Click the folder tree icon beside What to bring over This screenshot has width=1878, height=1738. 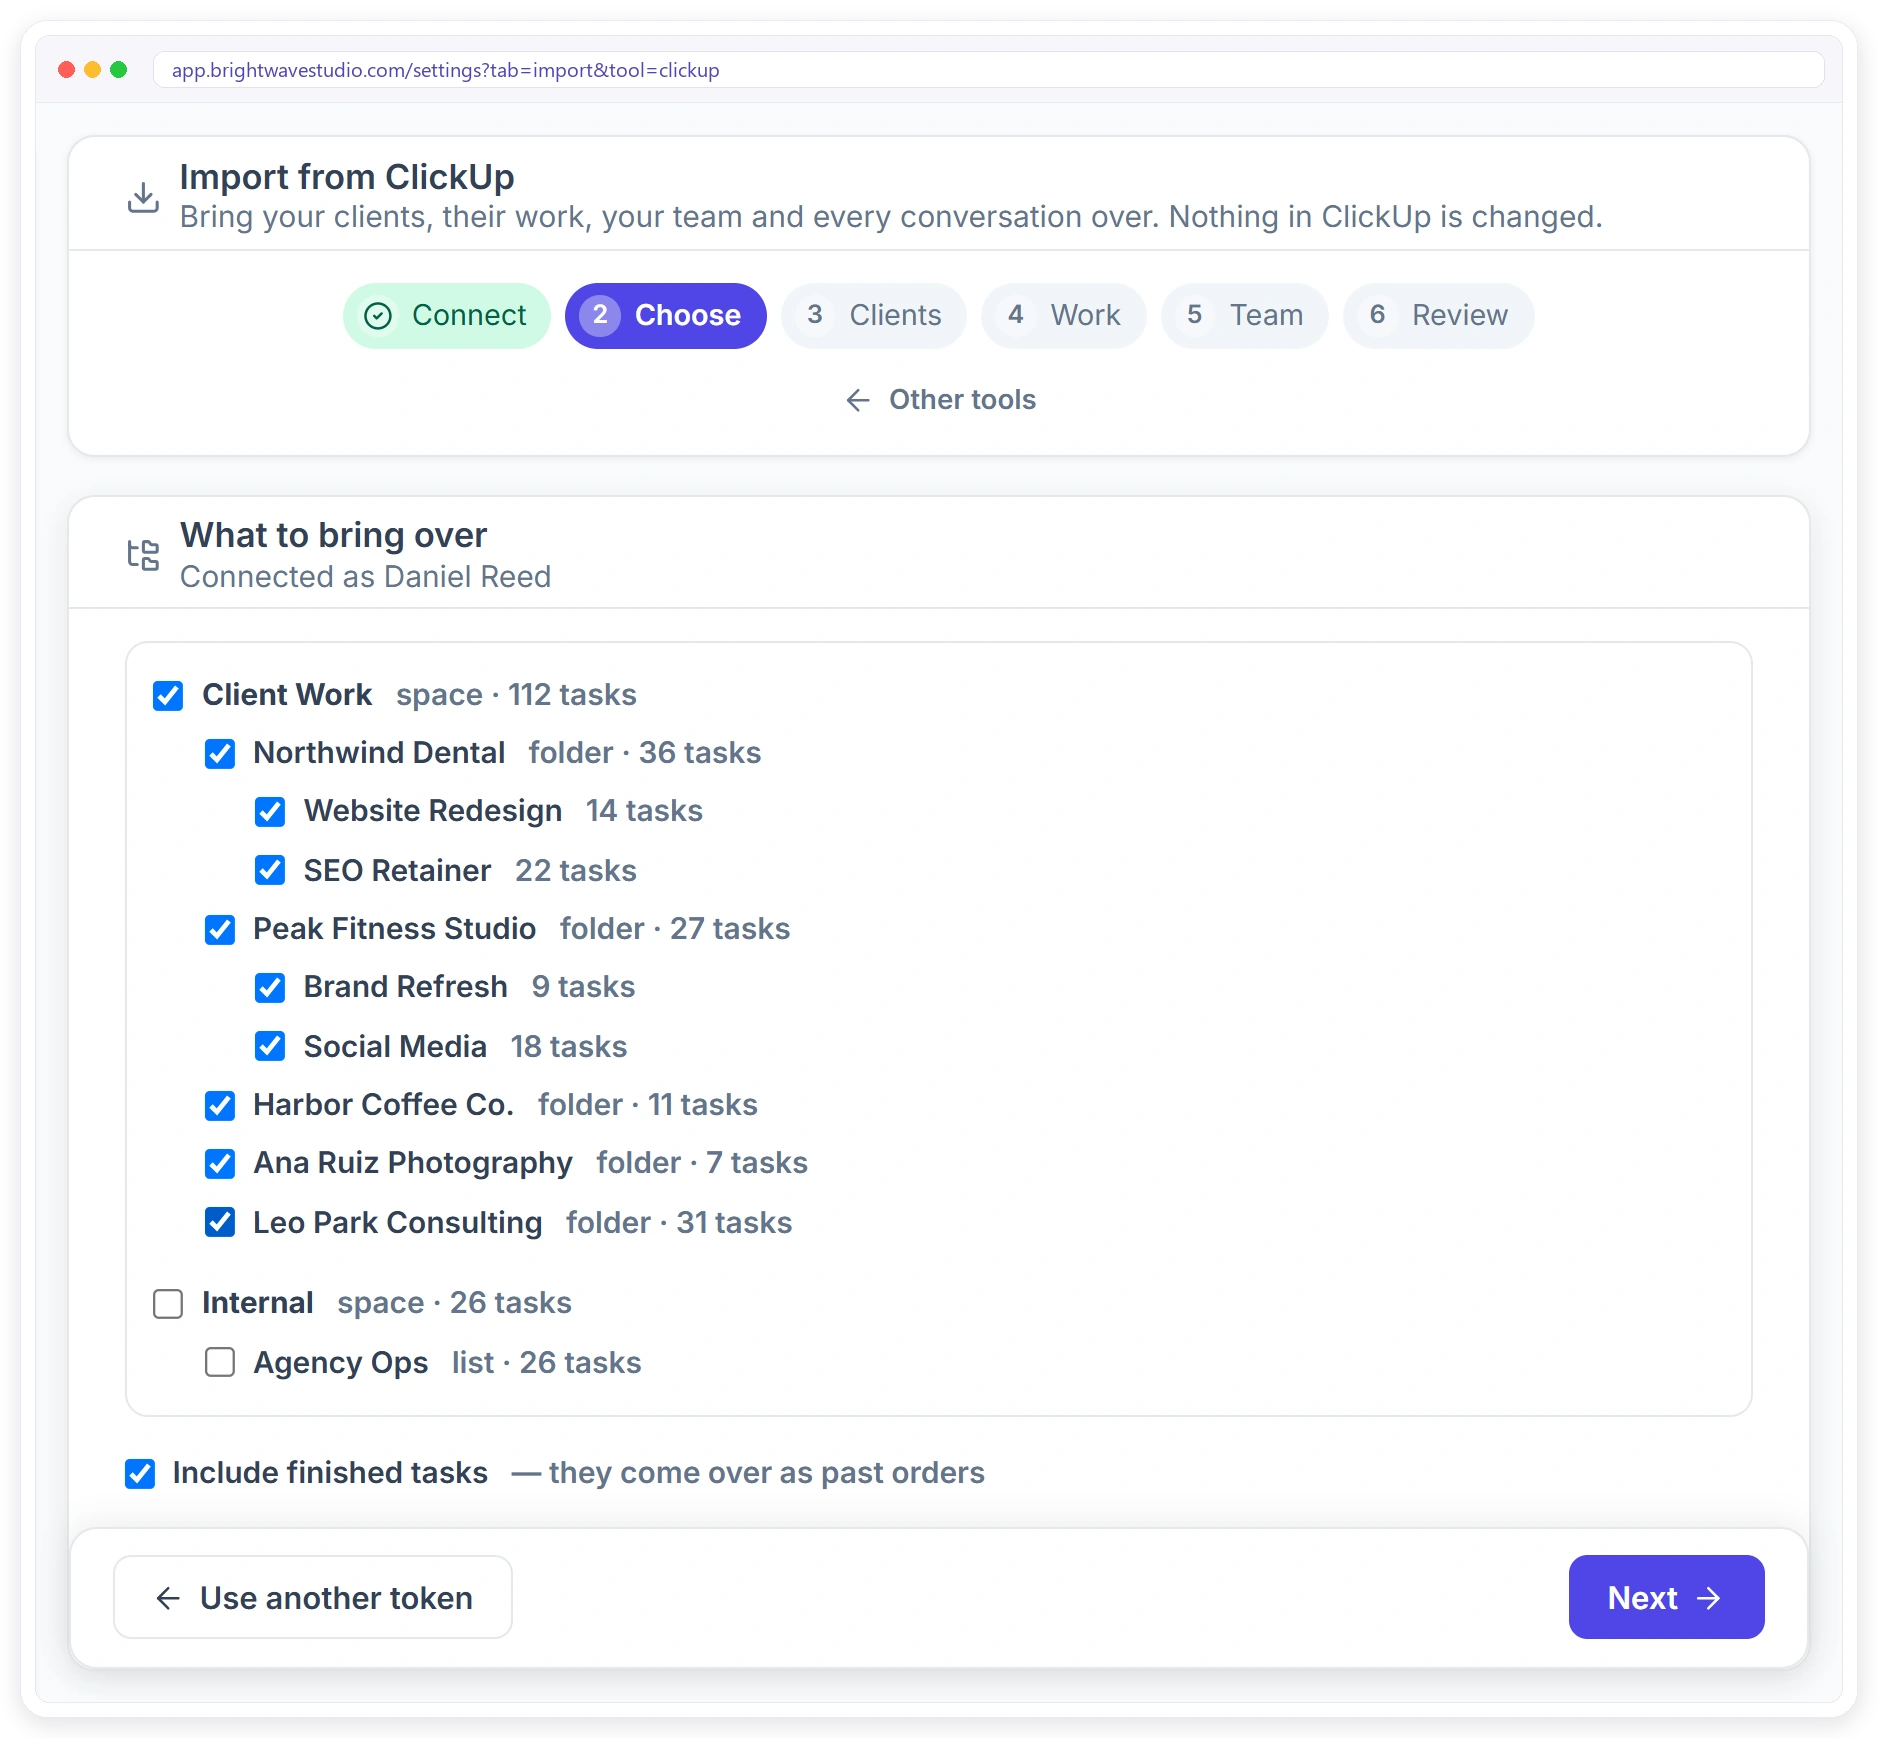click(x=143, y=555)
